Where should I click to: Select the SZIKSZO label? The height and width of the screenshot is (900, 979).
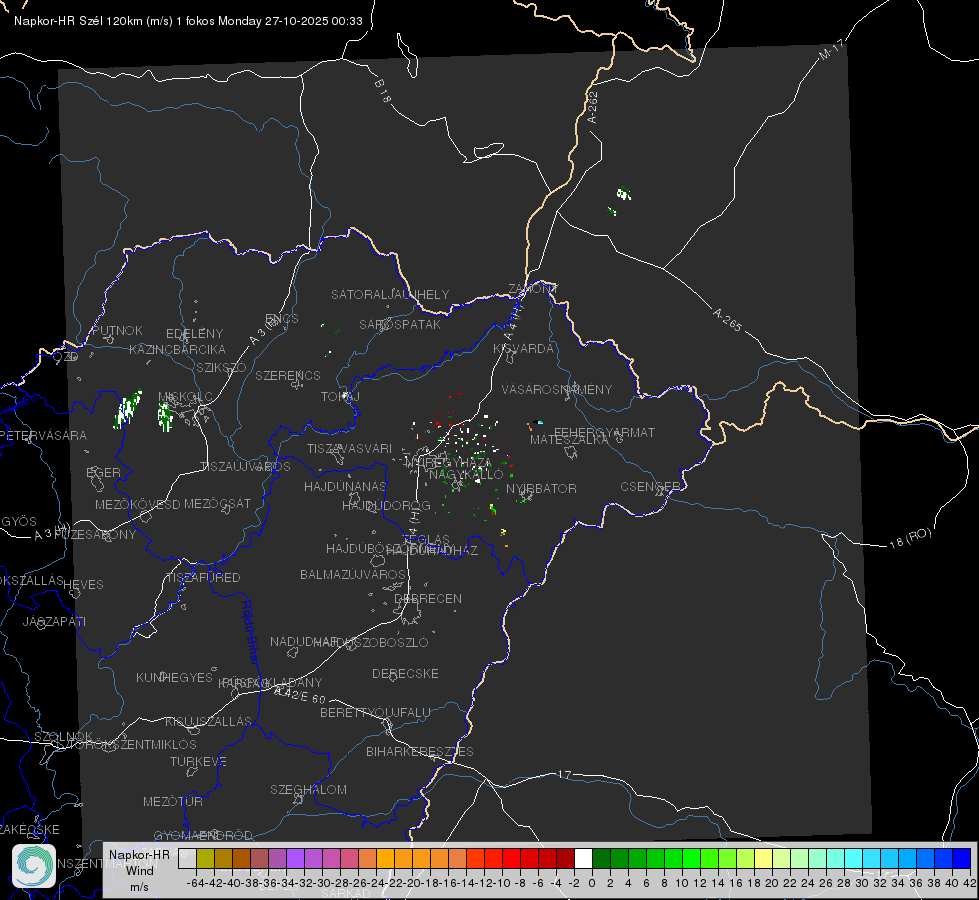click(x=221, y=367)
